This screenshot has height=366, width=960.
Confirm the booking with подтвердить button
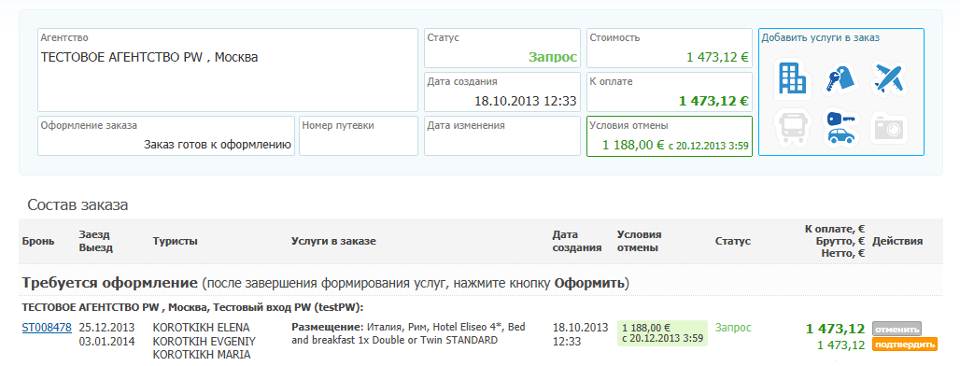coord(905,344)
